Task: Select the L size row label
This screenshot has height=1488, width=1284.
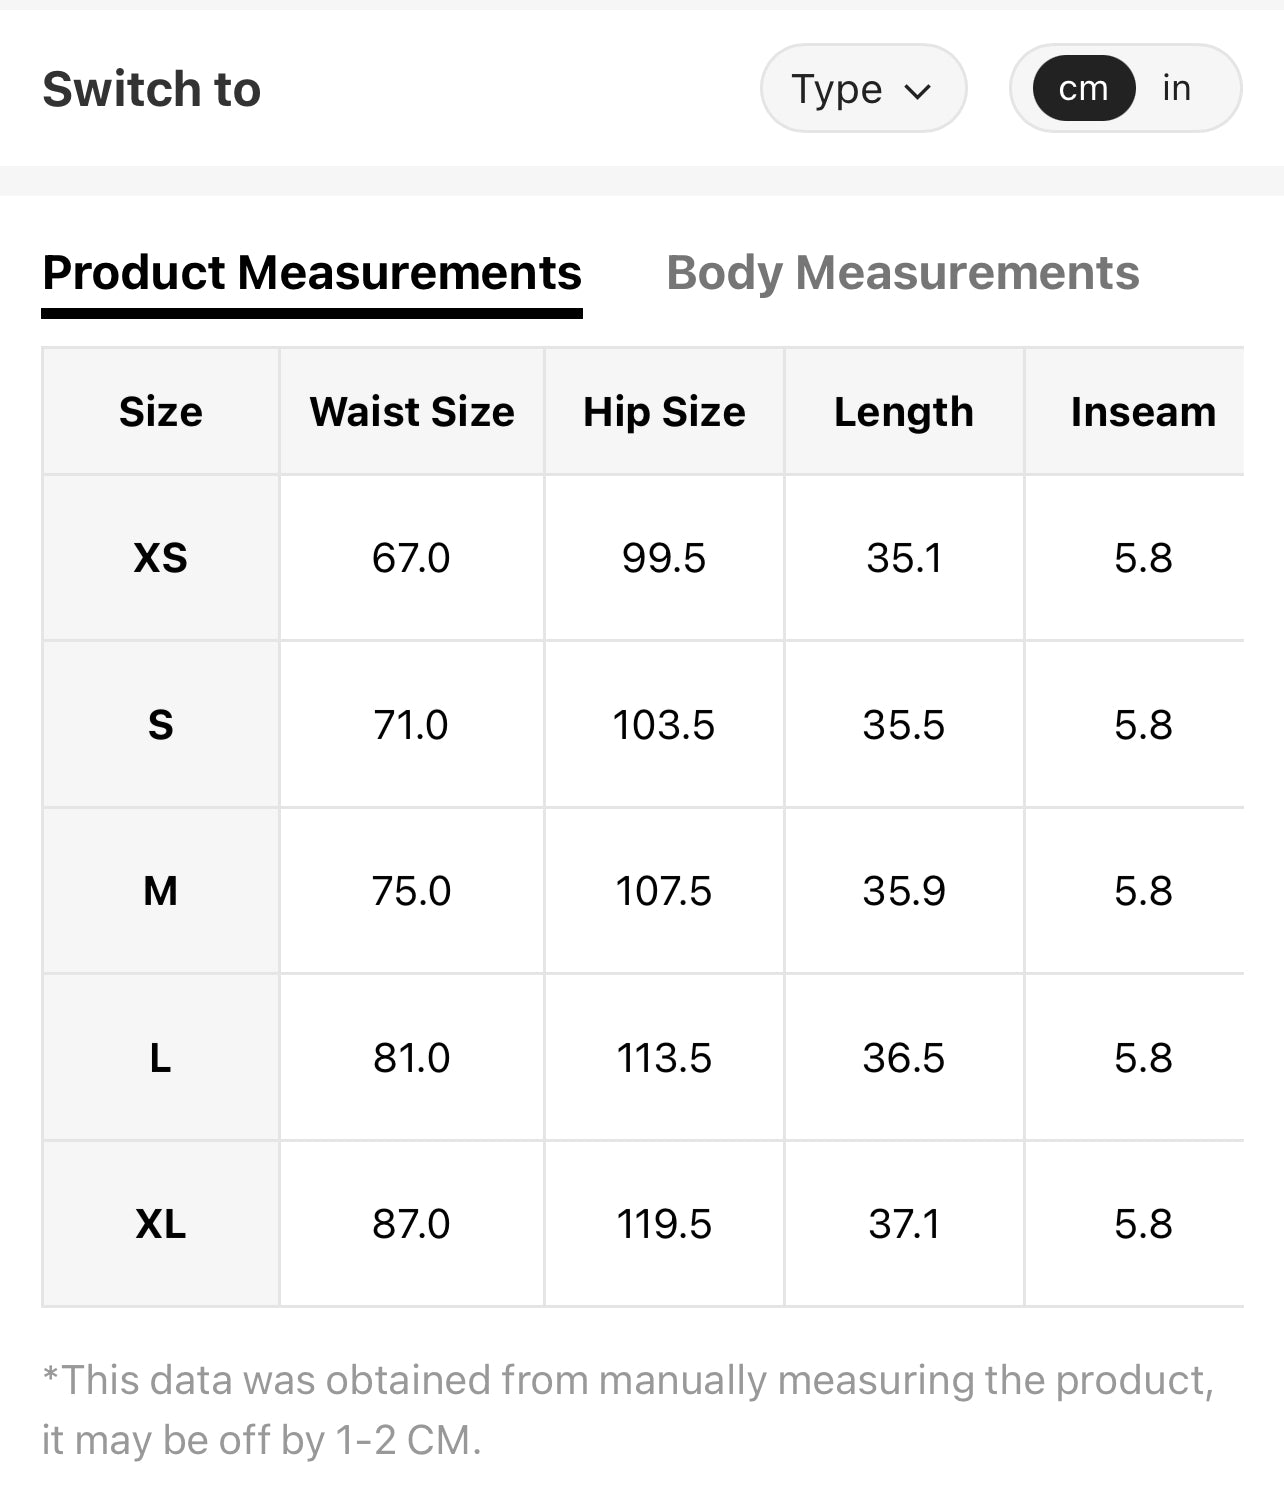Action: point(161,1058)
